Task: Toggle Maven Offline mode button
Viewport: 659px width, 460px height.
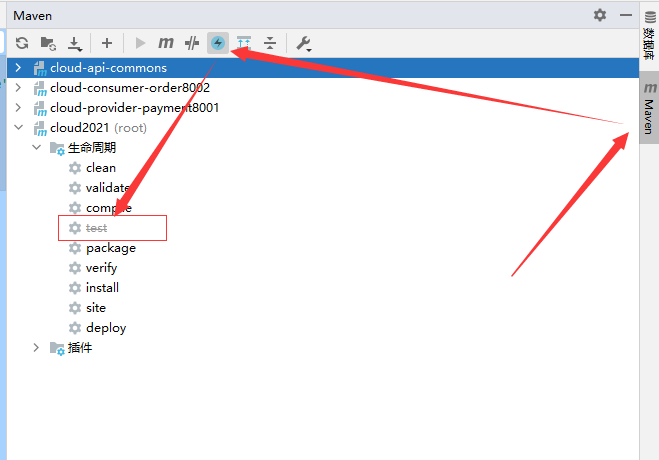Action: [191, 43]
